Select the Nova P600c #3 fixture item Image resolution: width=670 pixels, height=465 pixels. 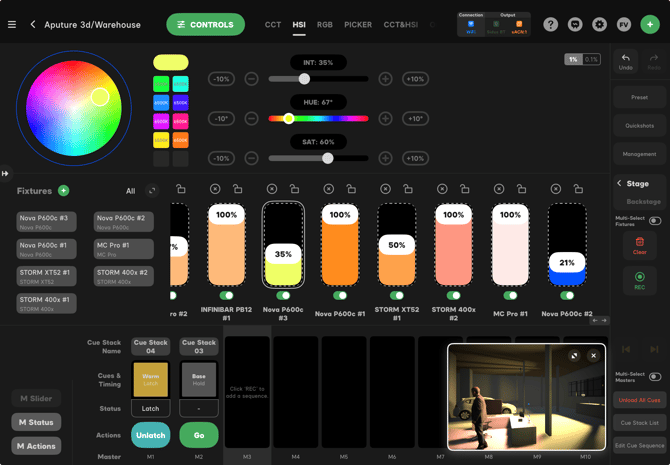coord(47,222)
